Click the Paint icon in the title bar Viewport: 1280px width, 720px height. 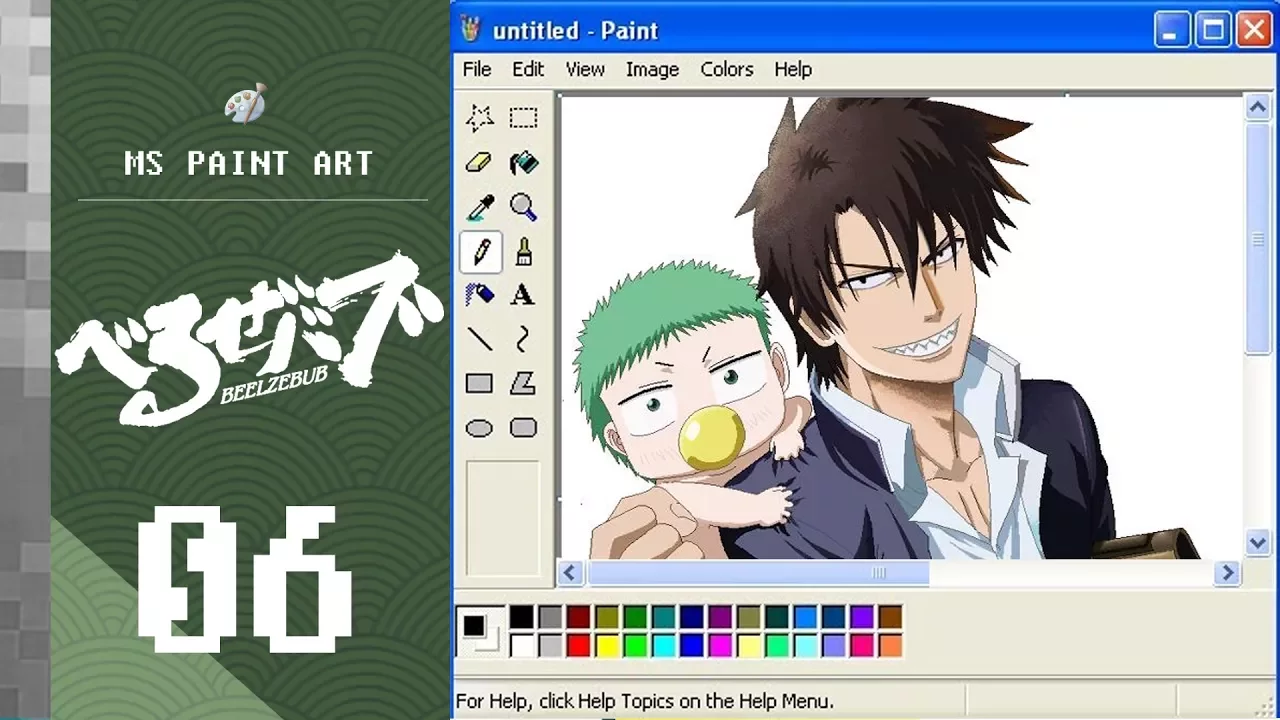pos(469,29)
